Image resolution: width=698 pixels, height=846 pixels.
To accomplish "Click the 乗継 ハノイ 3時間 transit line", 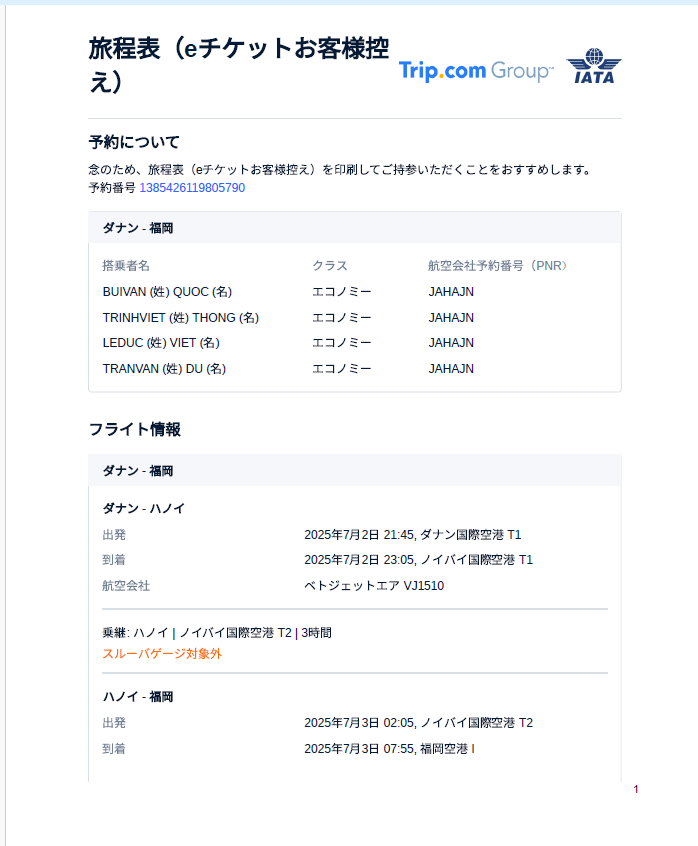I will click(217, 633).
